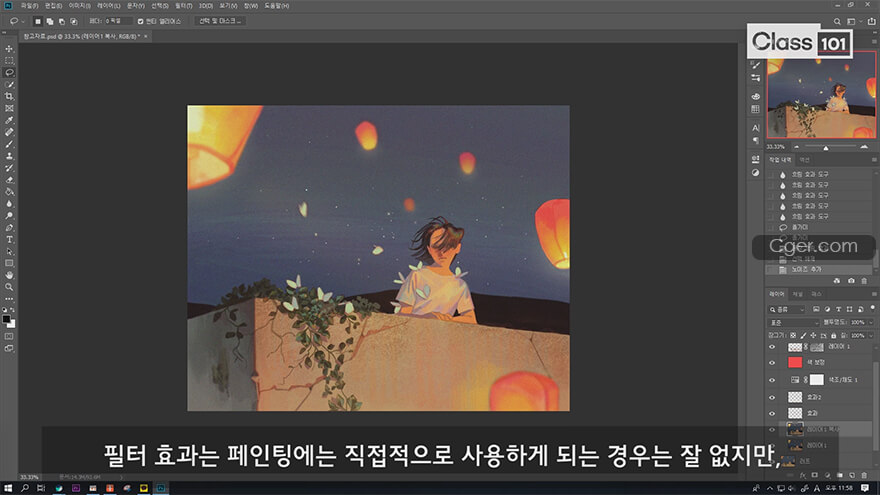Hide the 색조/채도 1 adjustment layer
The width and height of the screenshot is (880, 495).
[772, 380]
